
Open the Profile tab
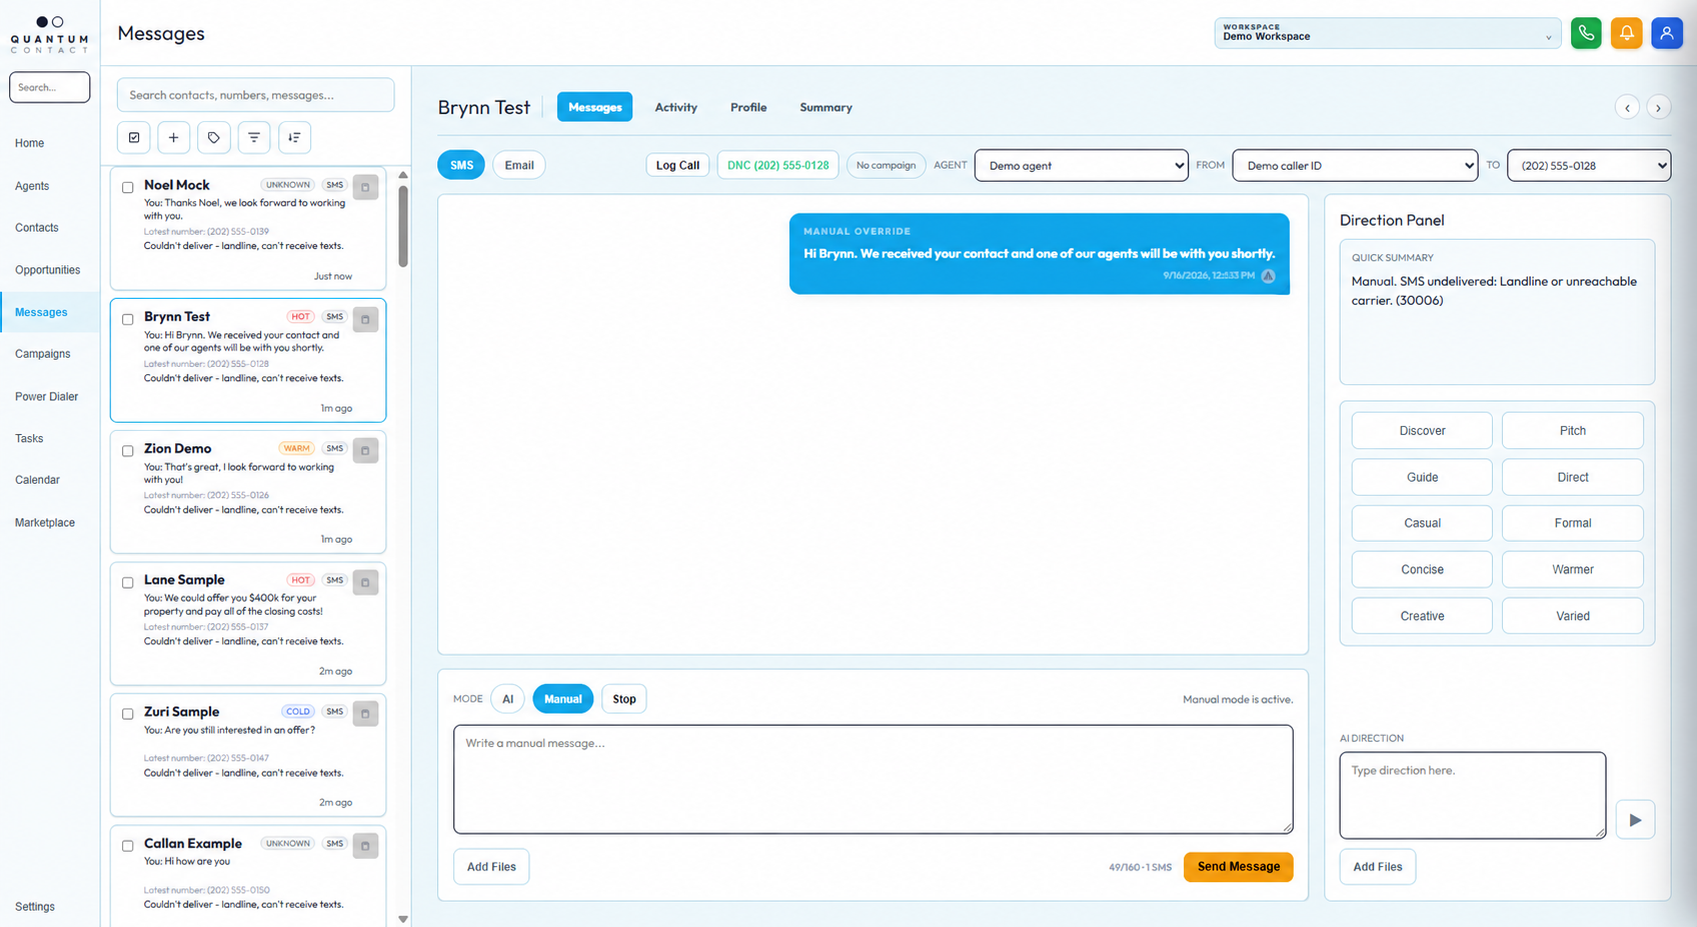(x=748, y=107)
